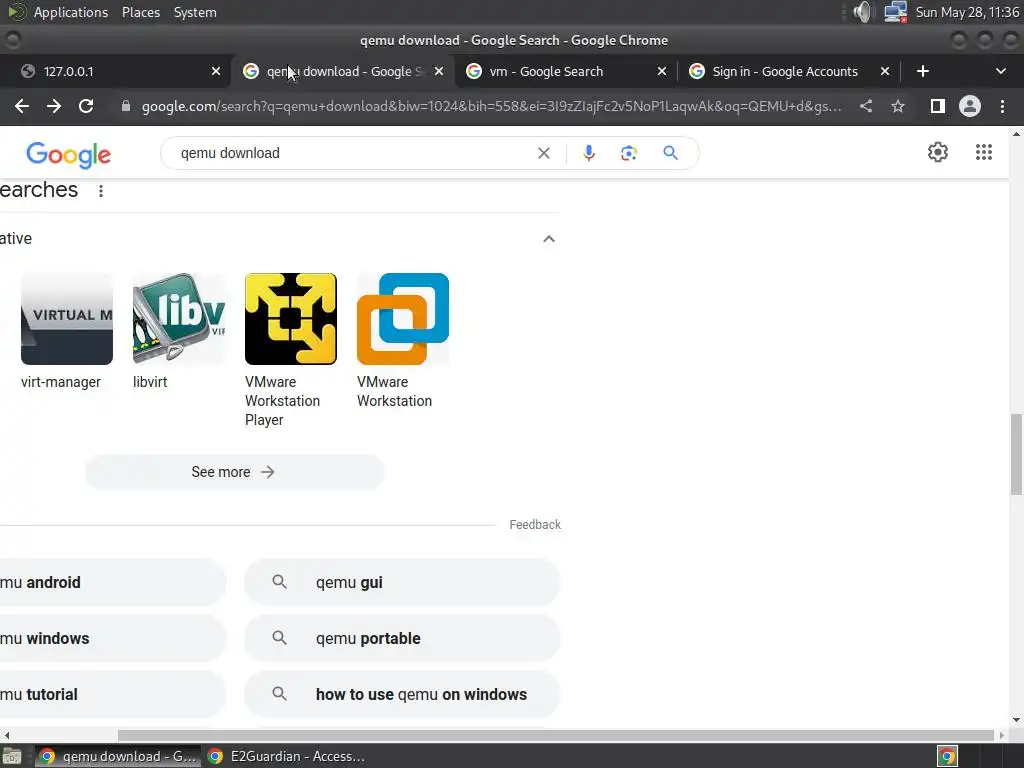Click the Chrome icon in bottom-right panel
The width and height of the screenshot is (1024, 768).
[x=947, y=756]
